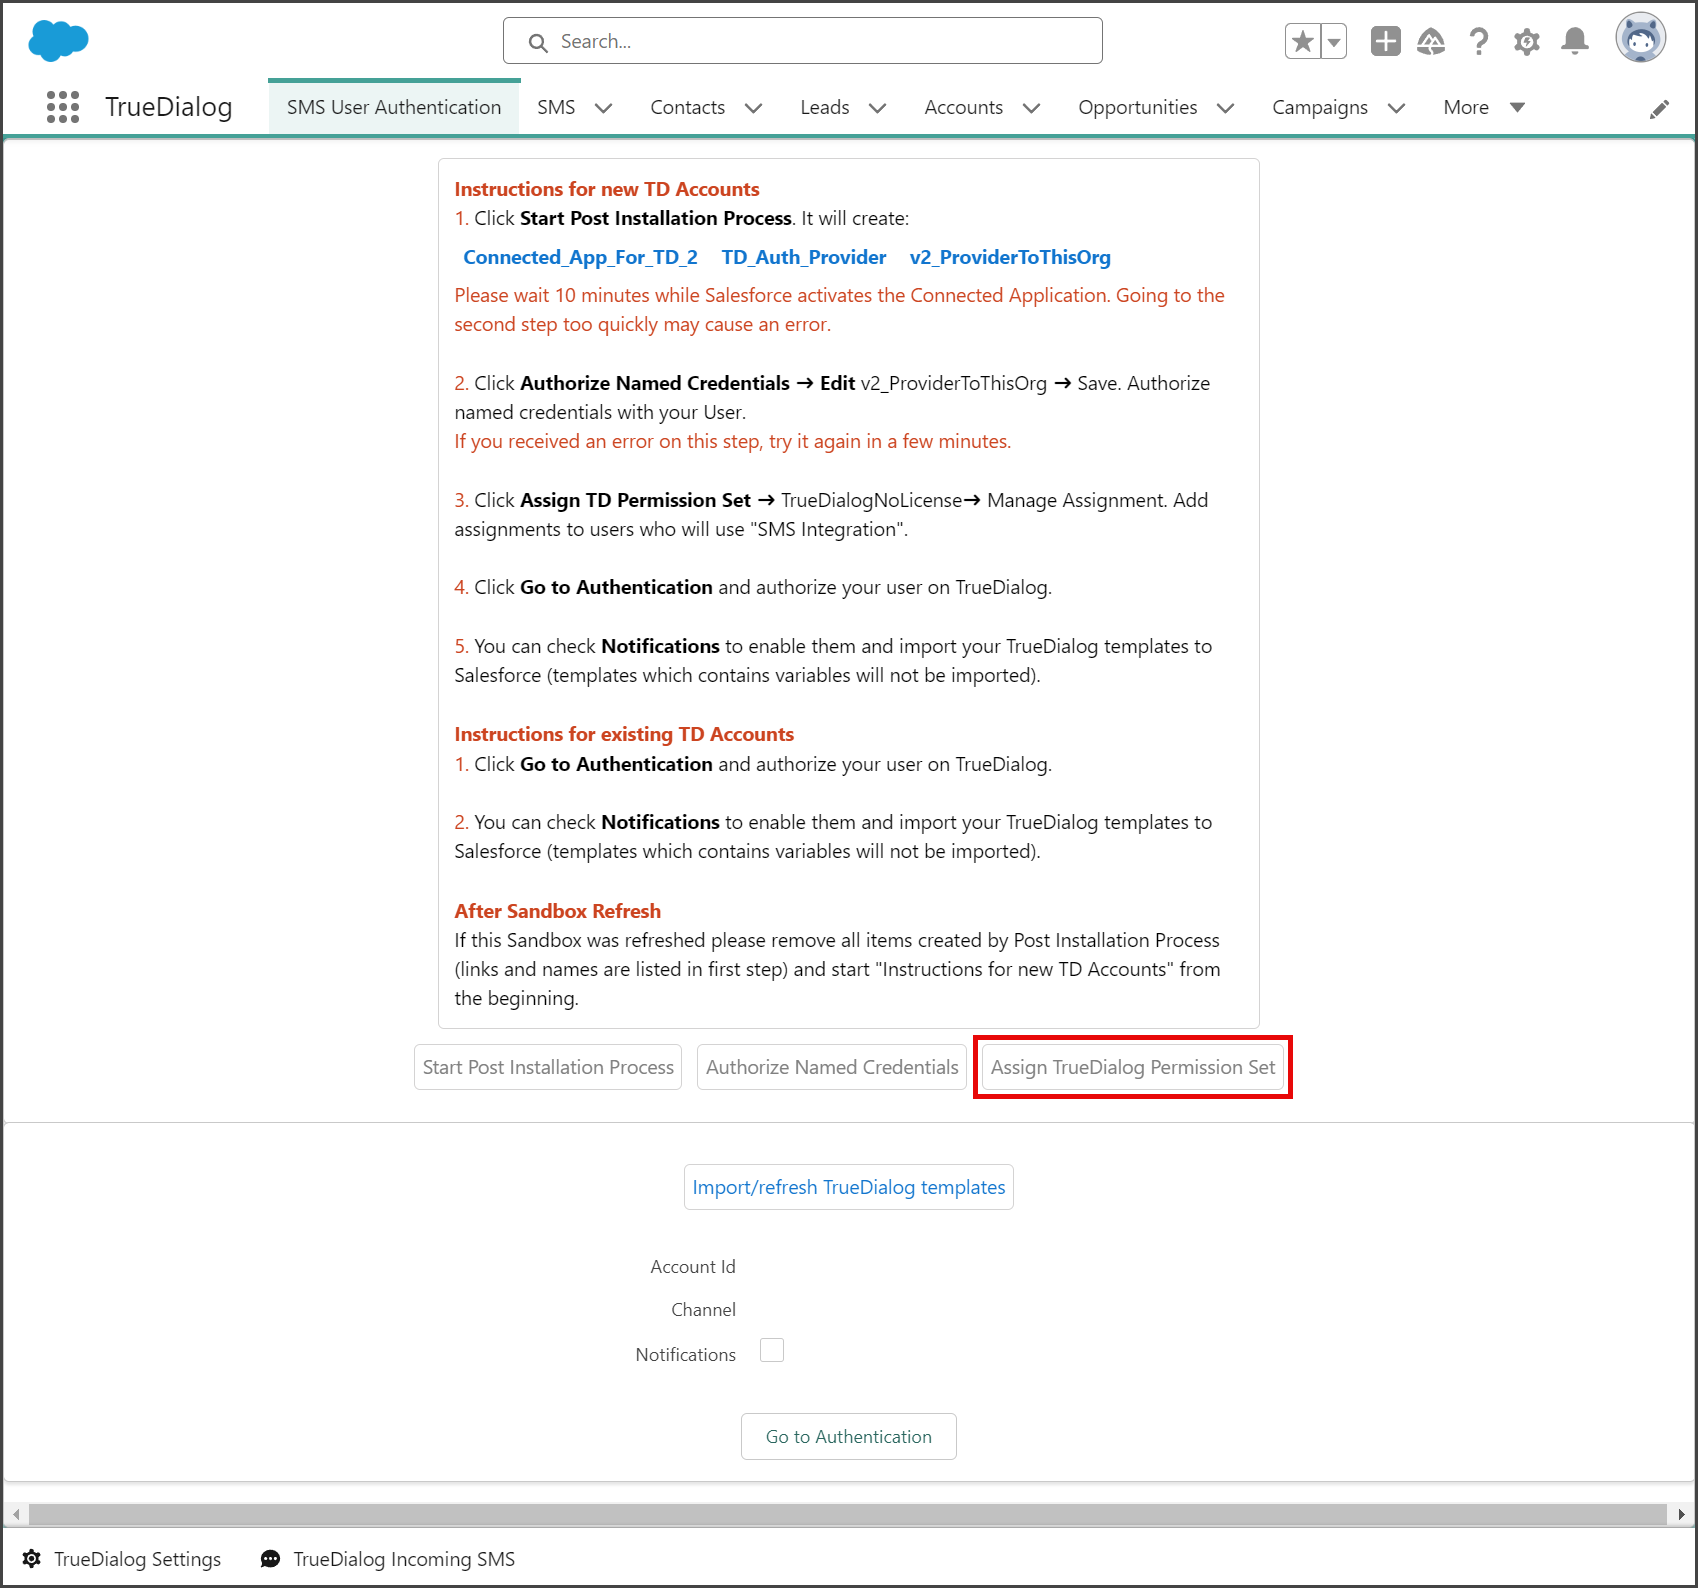Expand the Contacts tab chevron
The width and height of the screenshot is (1698, 1588).
[x=753, y=108]
